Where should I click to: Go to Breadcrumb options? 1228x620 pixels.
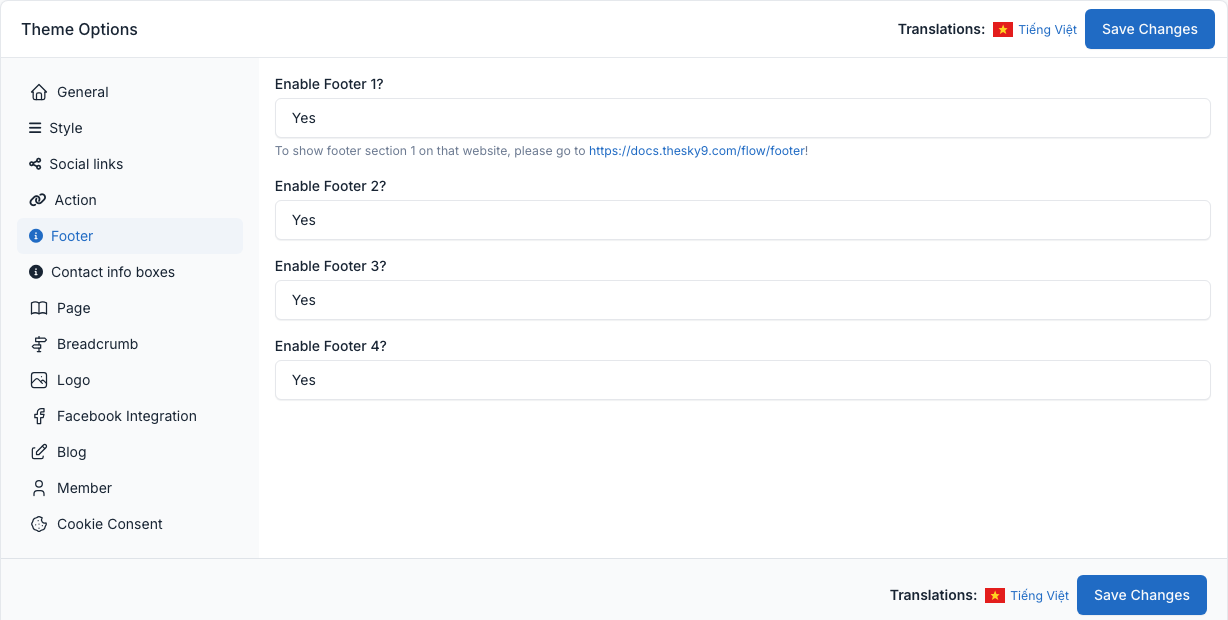click(x=130, y=344)
